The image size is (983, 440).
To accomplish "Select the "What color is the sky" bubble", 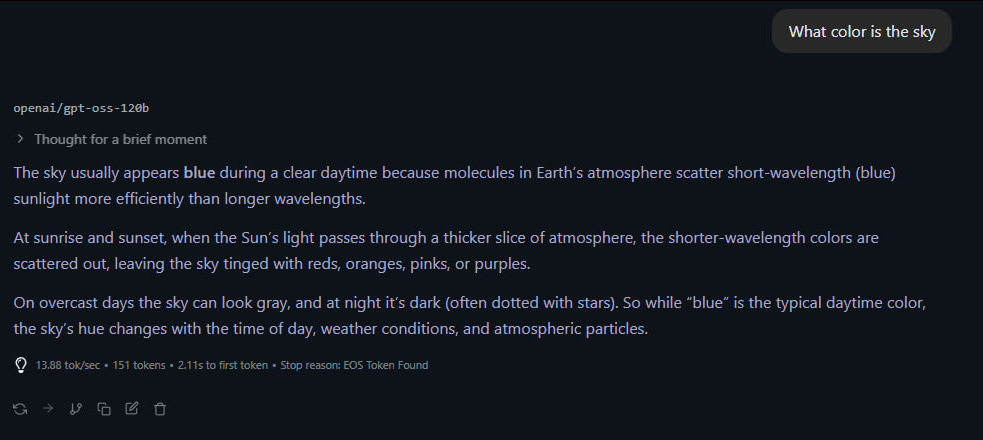I will point(861,32).
